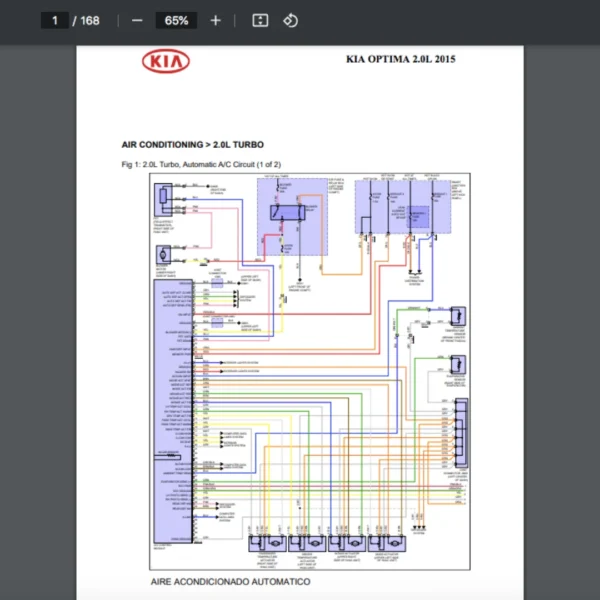
Task: Click the KIA logo on the page
Action: [x=166, y=61]
